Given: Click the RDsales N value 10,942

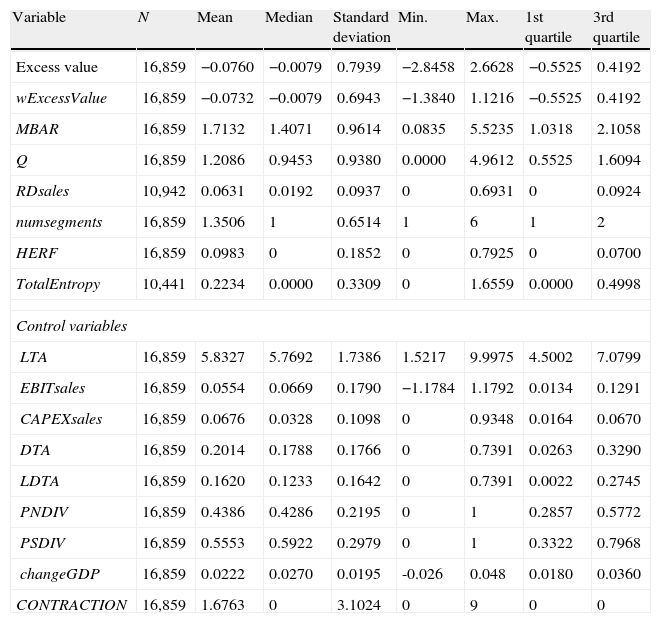Looking at the screenshot, I should (163, 192).
